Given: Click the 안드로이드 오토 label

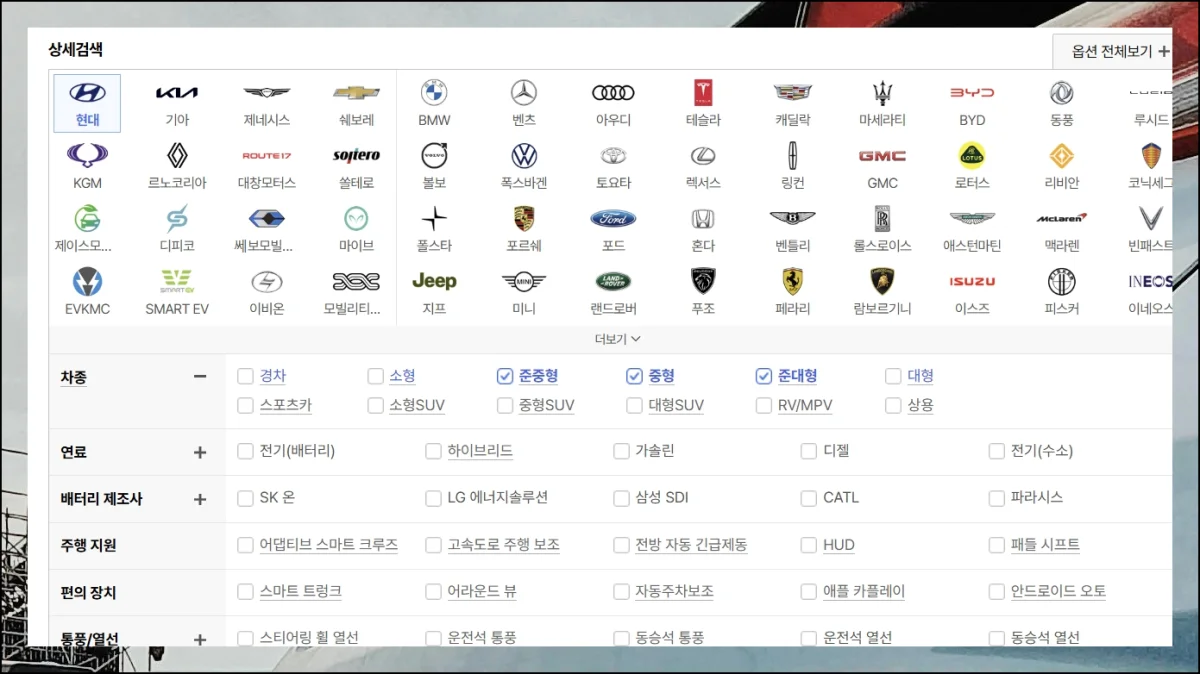Looking at the screenshot, I should (1059, 591).
